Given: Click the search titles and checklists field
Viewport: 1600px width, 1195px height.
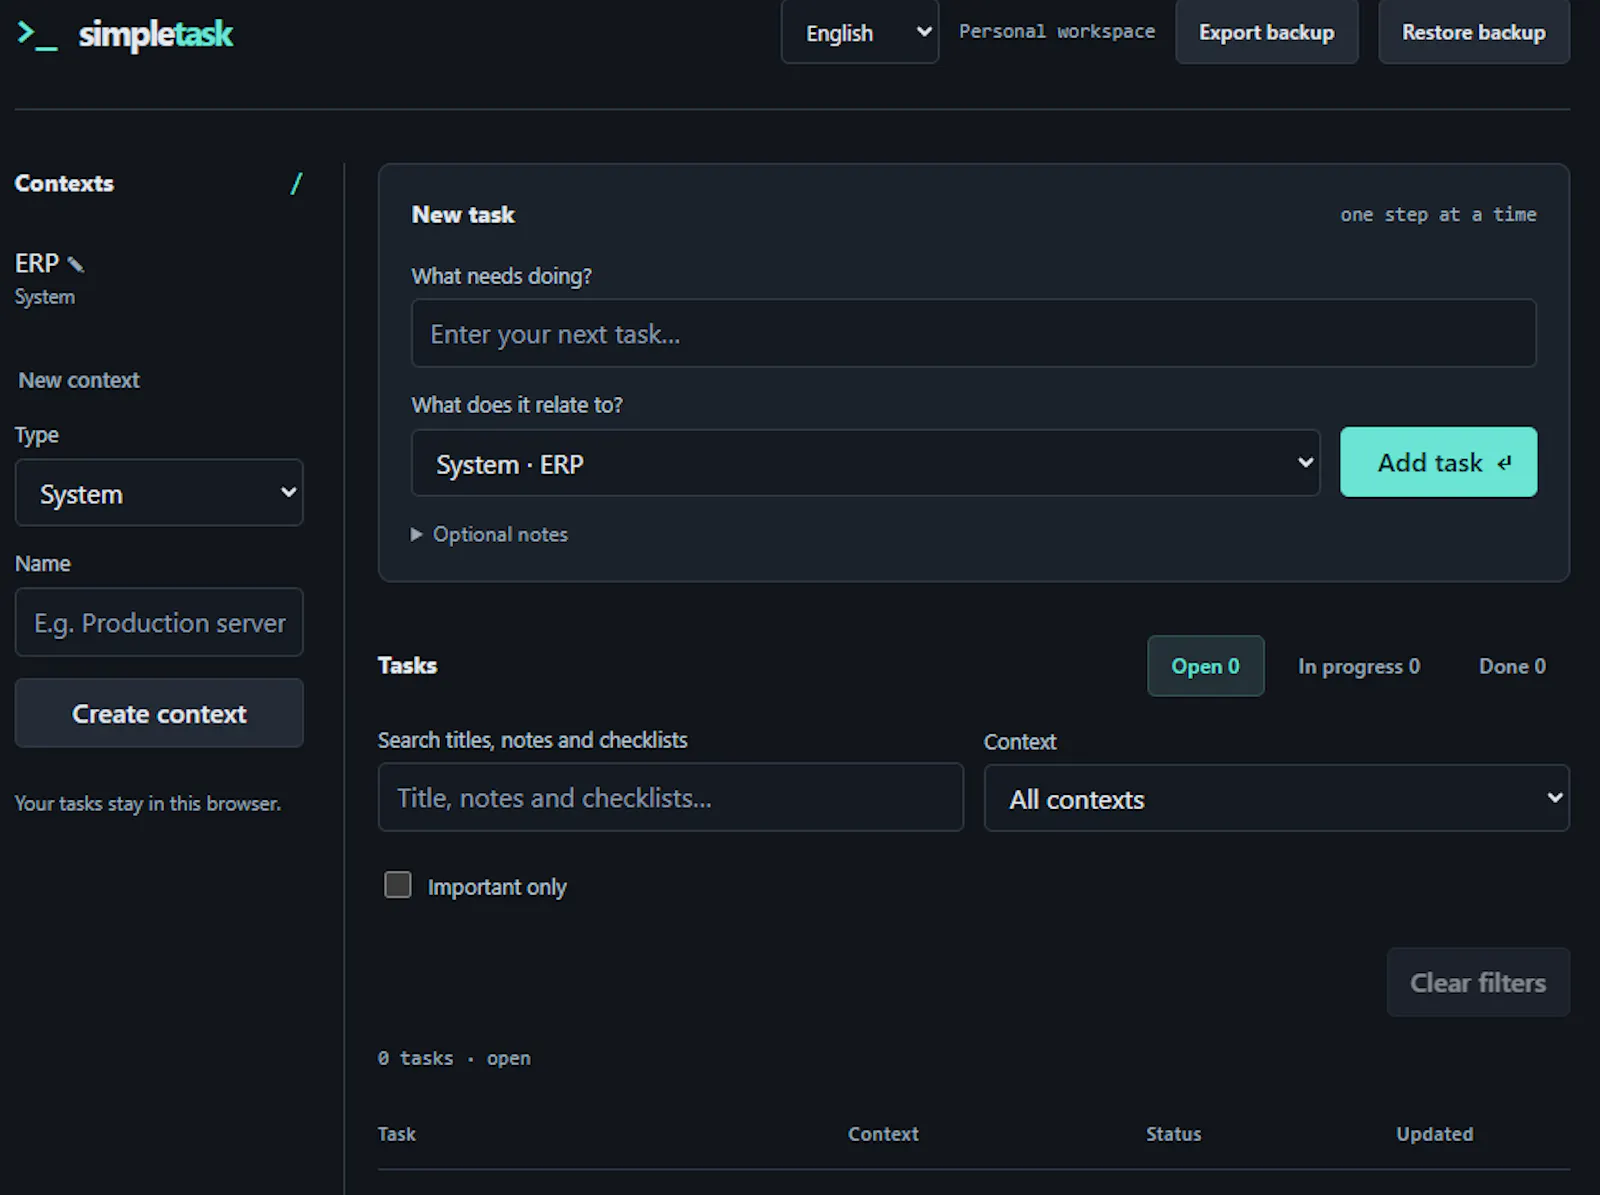Looking at the screenshot, I should coord(670,797).
